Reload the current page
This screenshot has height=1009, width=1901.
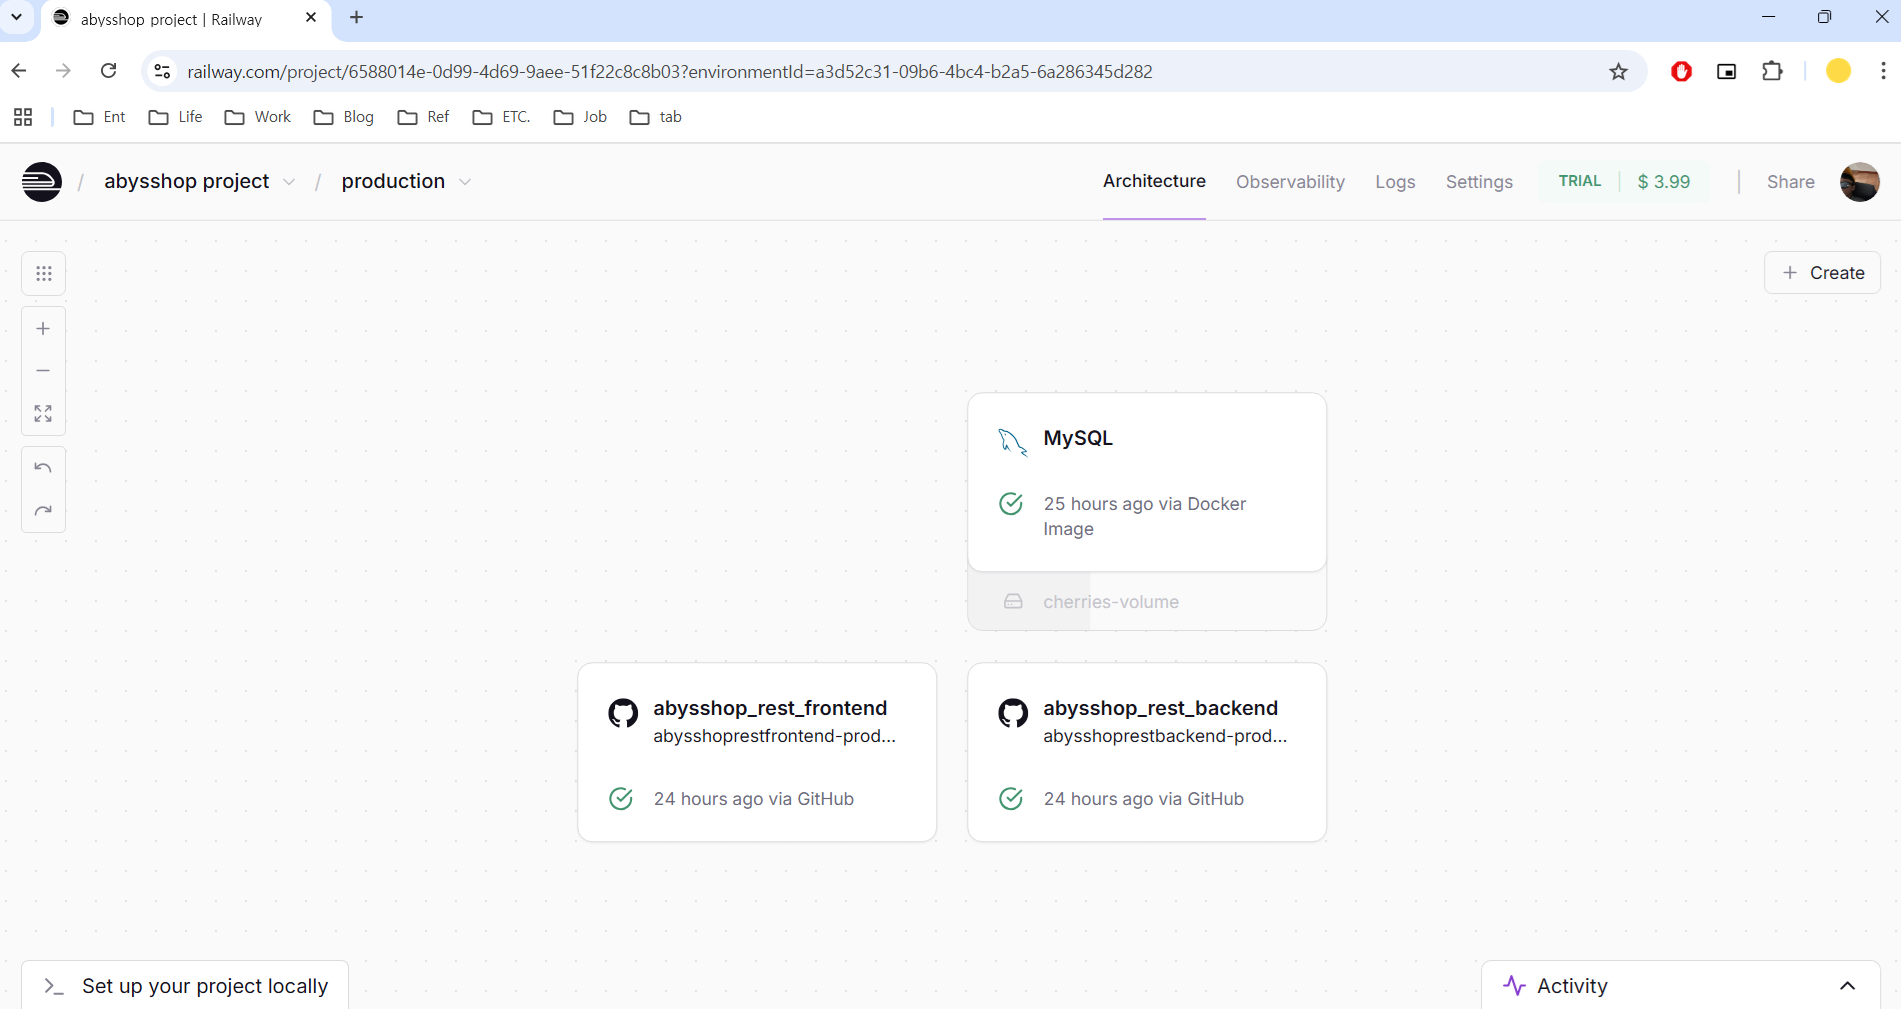[109, 71]
